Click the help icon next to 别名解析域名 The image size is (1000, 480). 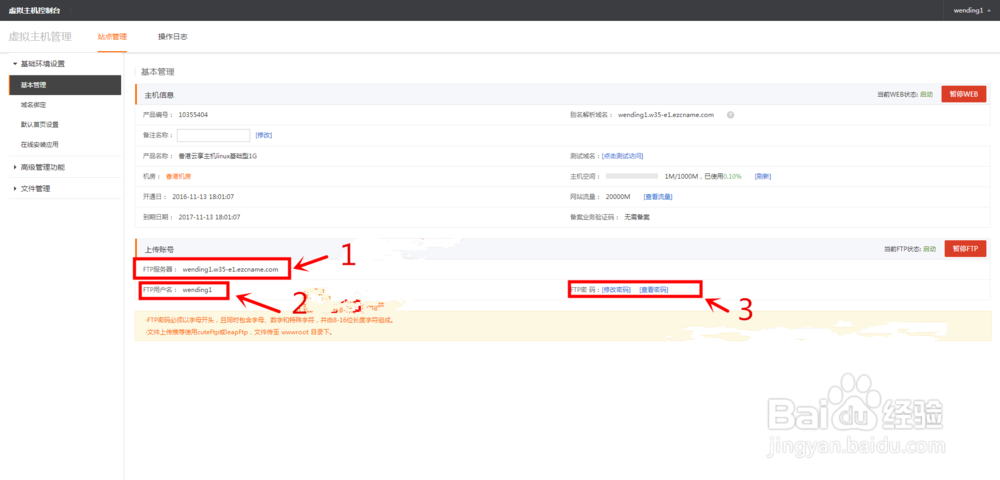click(730, 115)
